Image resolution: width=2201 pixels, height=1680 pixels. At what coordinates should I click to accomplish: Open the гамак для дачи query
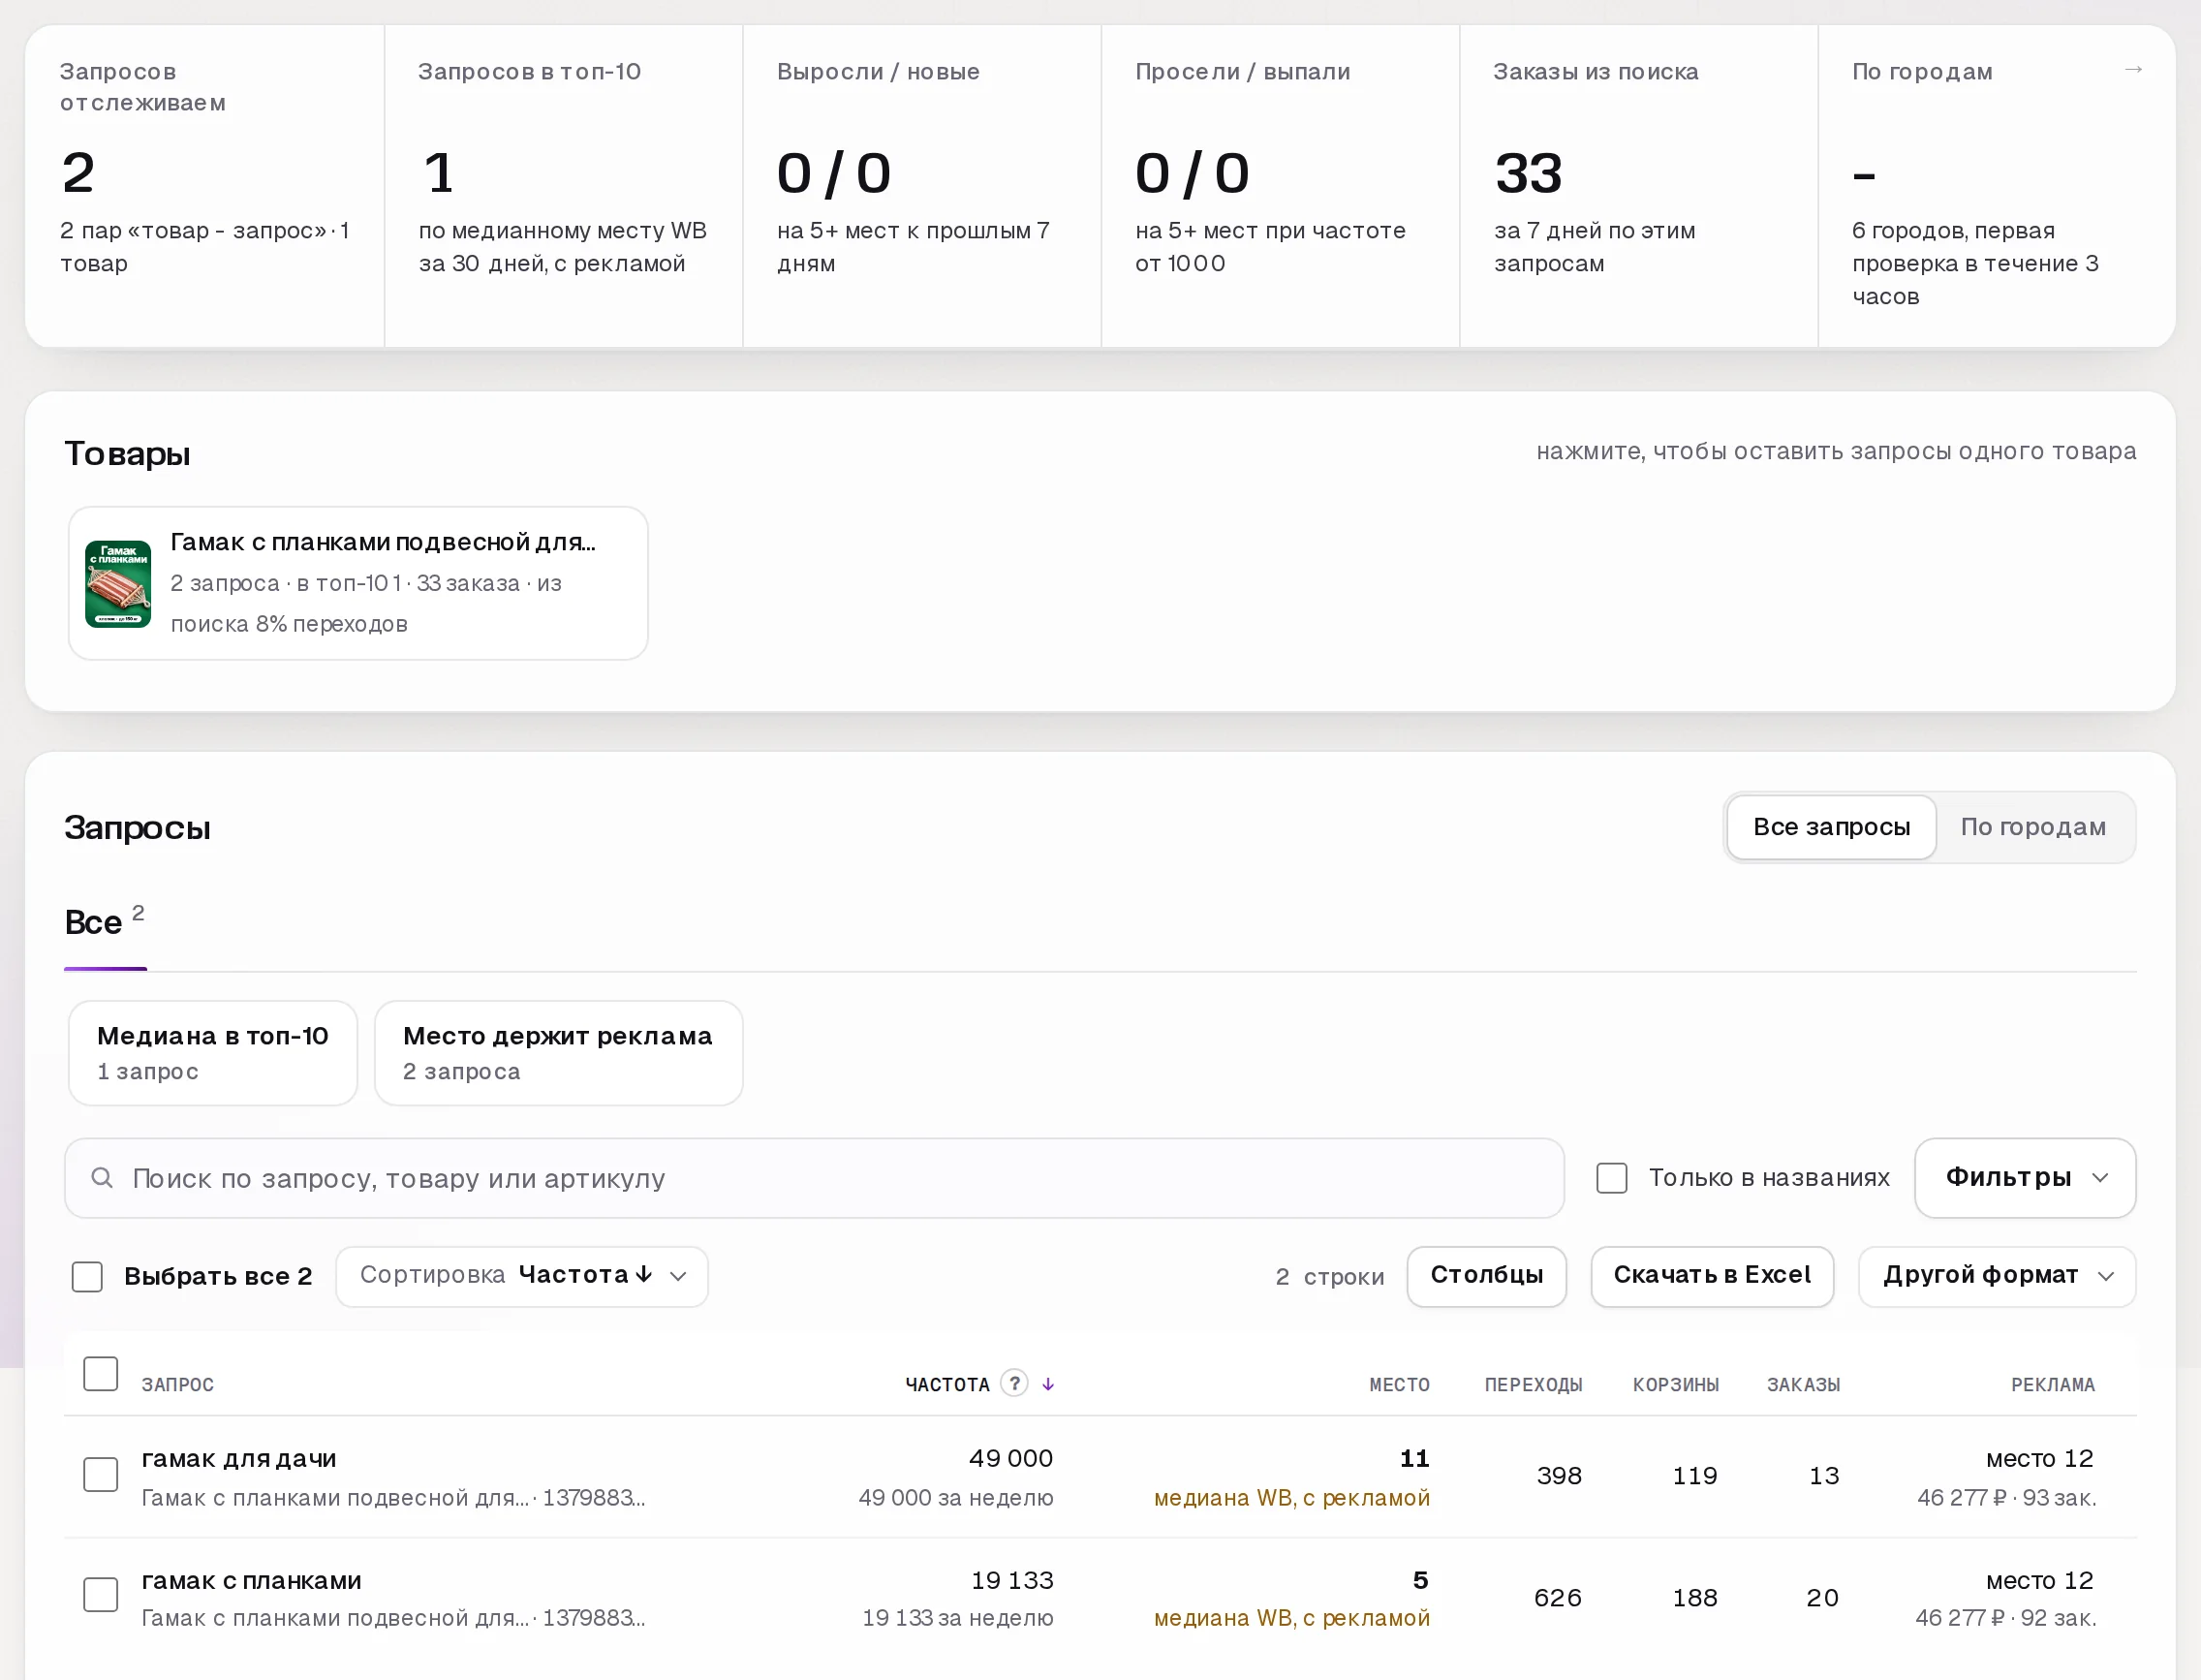tap(239, 1459)
